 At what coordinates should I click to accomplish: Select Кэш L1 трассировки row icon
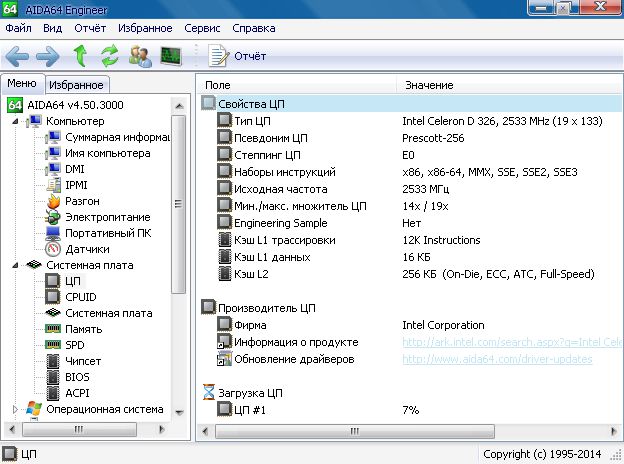(224, 240)
